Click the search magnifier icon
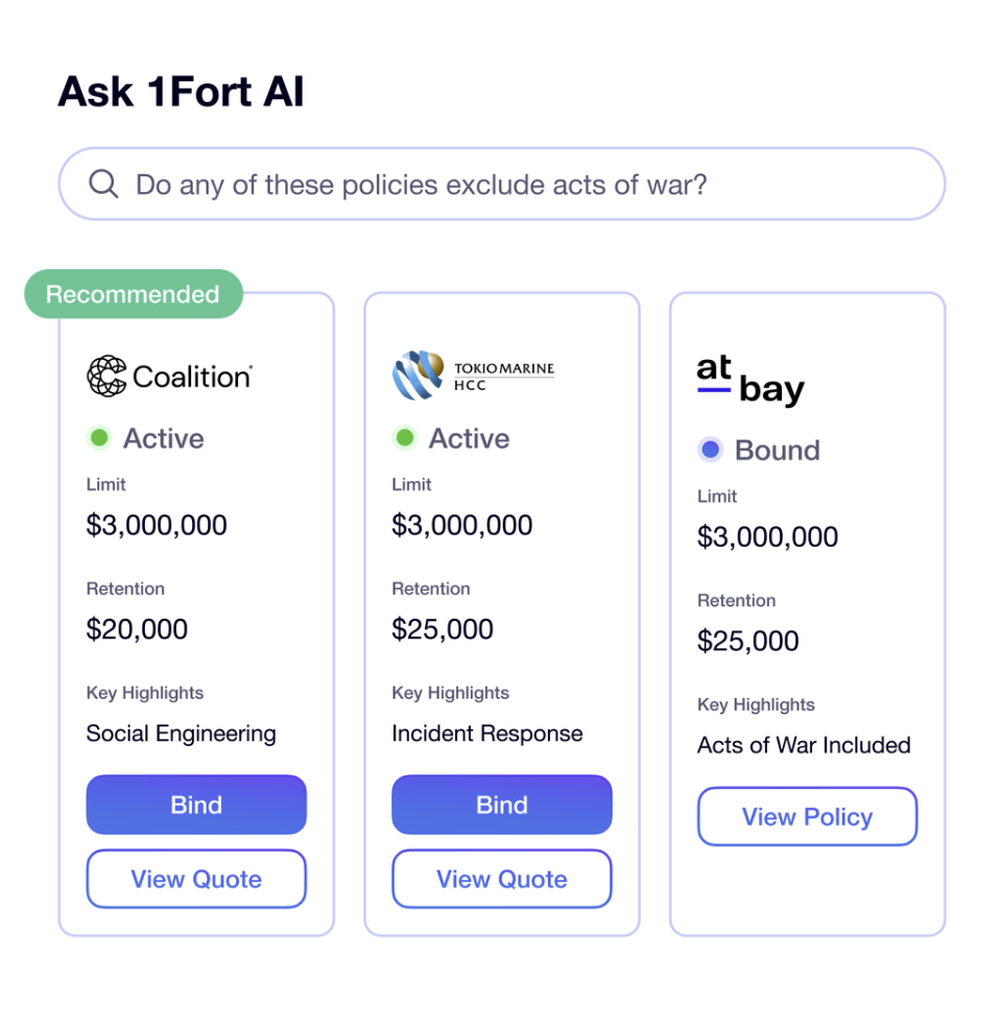1000x1033 pixels. pos(103,184)
